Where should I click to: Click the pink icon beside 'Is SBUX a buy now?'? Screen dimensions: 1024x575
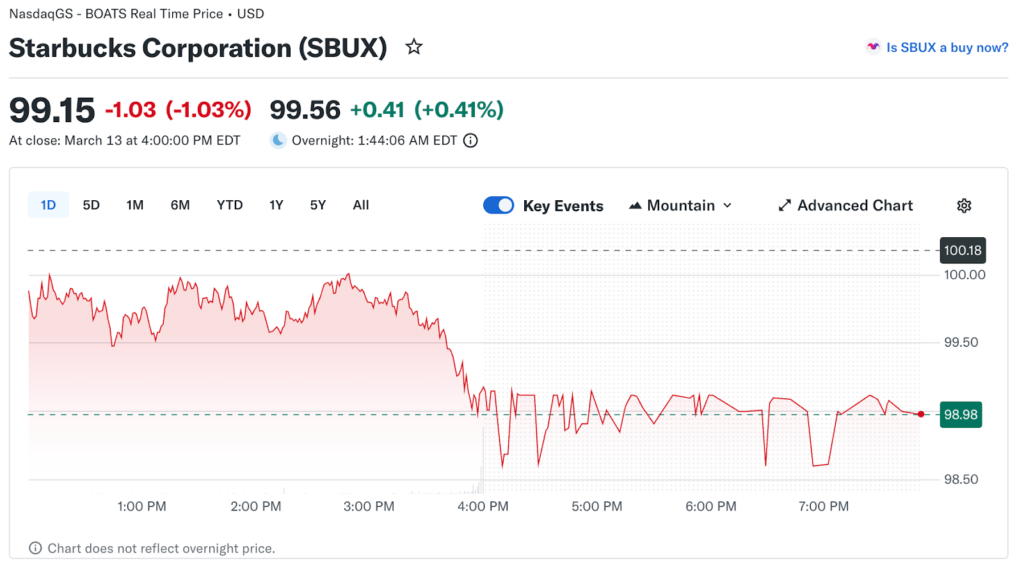pos(873,47)
